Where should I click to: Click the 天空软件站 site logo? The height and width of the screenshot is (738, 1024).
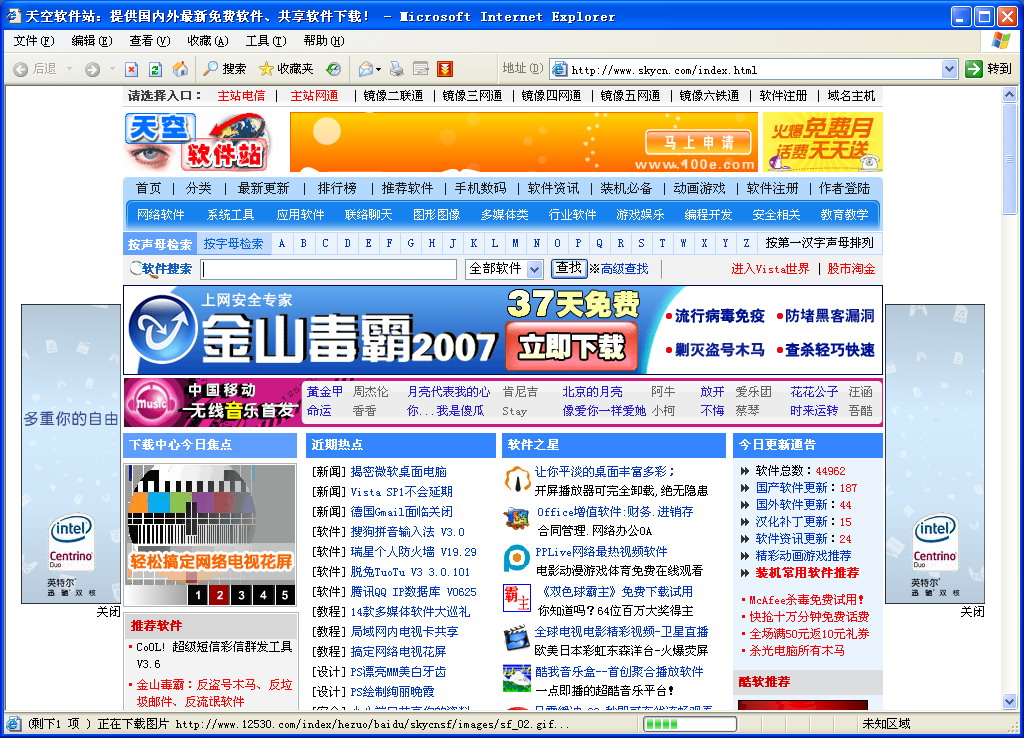pos(197,142)
